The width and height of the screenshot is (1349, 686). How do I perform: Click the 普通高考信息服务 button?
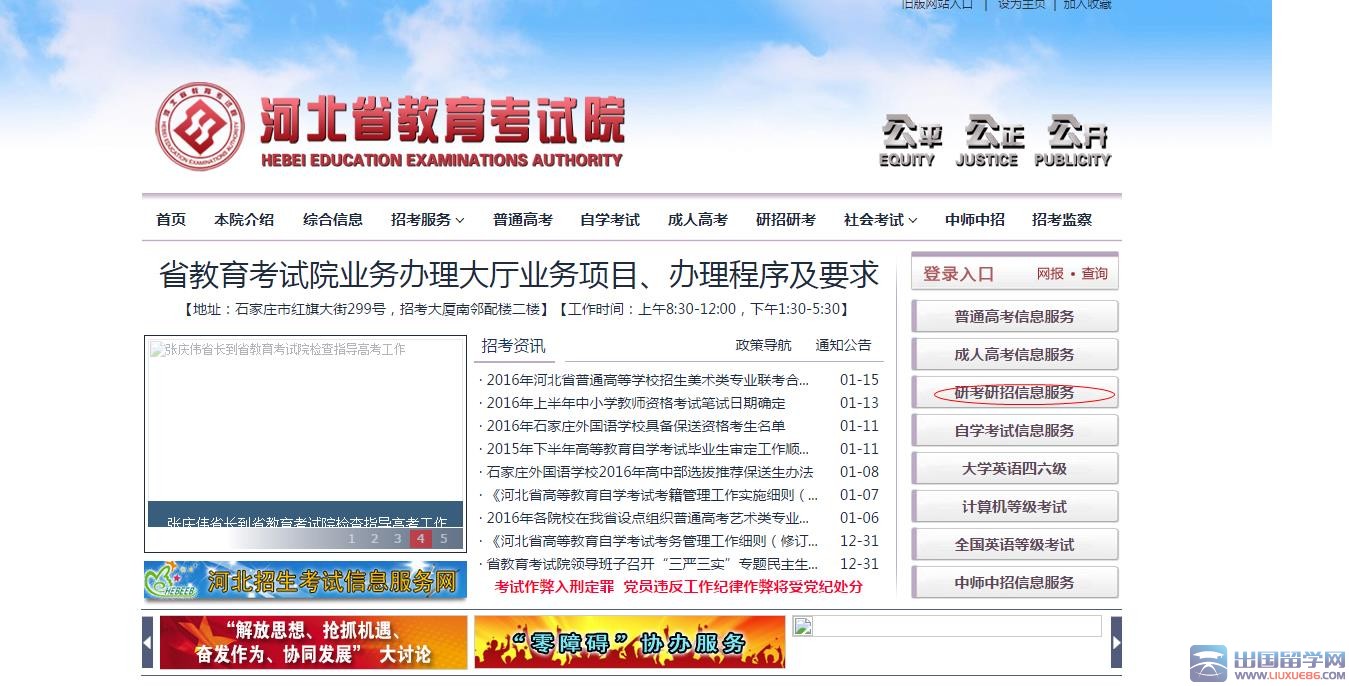1014,317
